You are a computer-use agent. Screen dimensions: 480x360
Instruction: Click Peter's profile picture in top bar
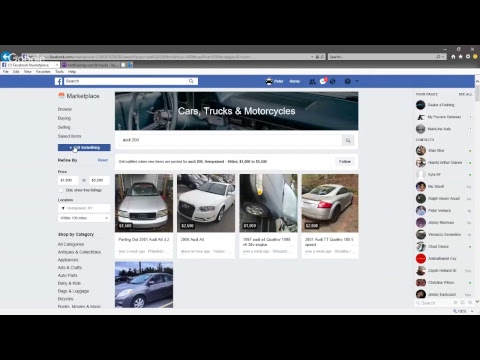269,81
